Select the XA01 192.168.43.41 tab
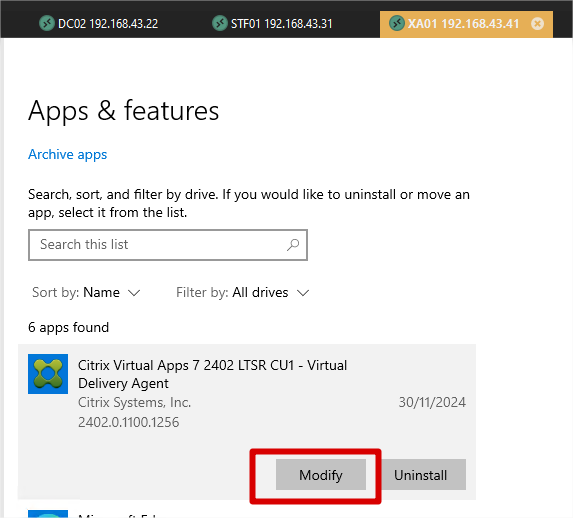Viewport: 573px width, 518px height. pos(466,24)
